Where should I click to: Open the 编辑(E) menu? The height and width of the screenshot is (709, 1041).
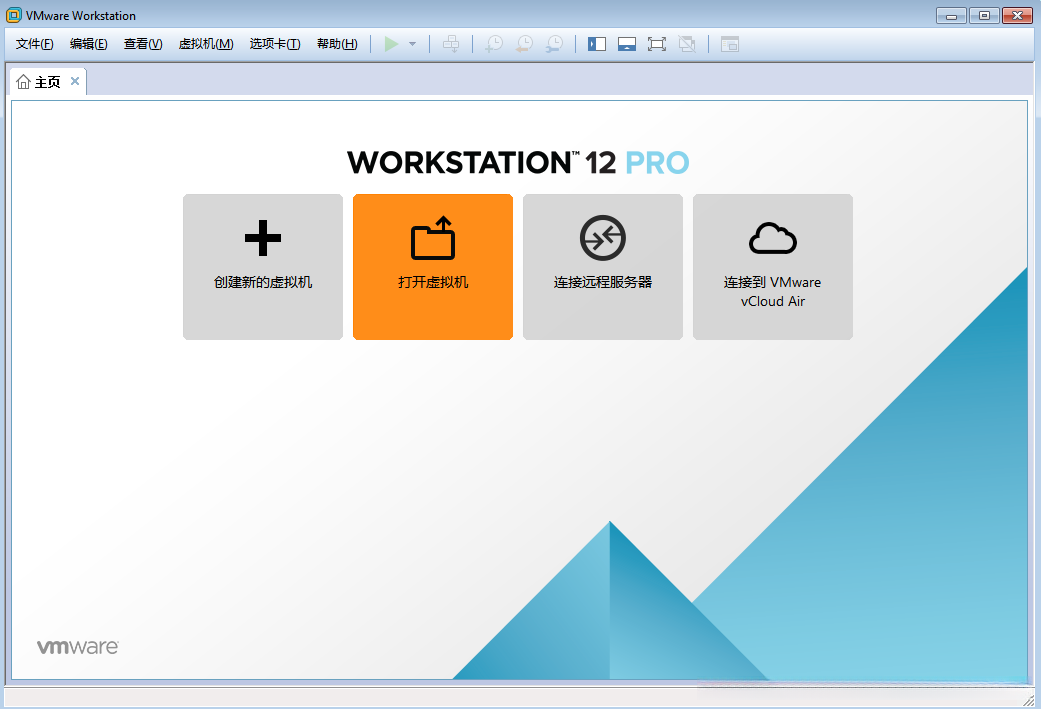tap(88, 44)
